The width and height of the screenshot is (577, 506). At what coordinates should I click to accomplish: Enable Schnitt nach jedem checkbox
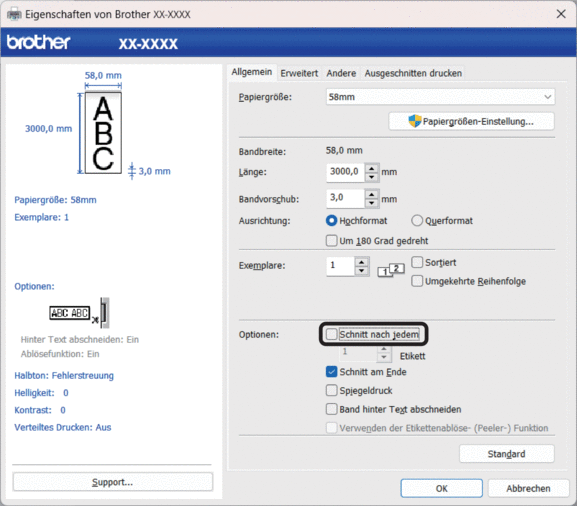[x=331, y=334]
